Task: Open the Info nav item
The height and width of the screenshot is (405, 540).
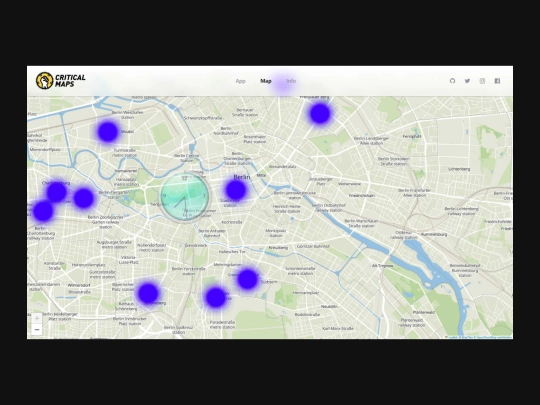Action: click(291, 81)
